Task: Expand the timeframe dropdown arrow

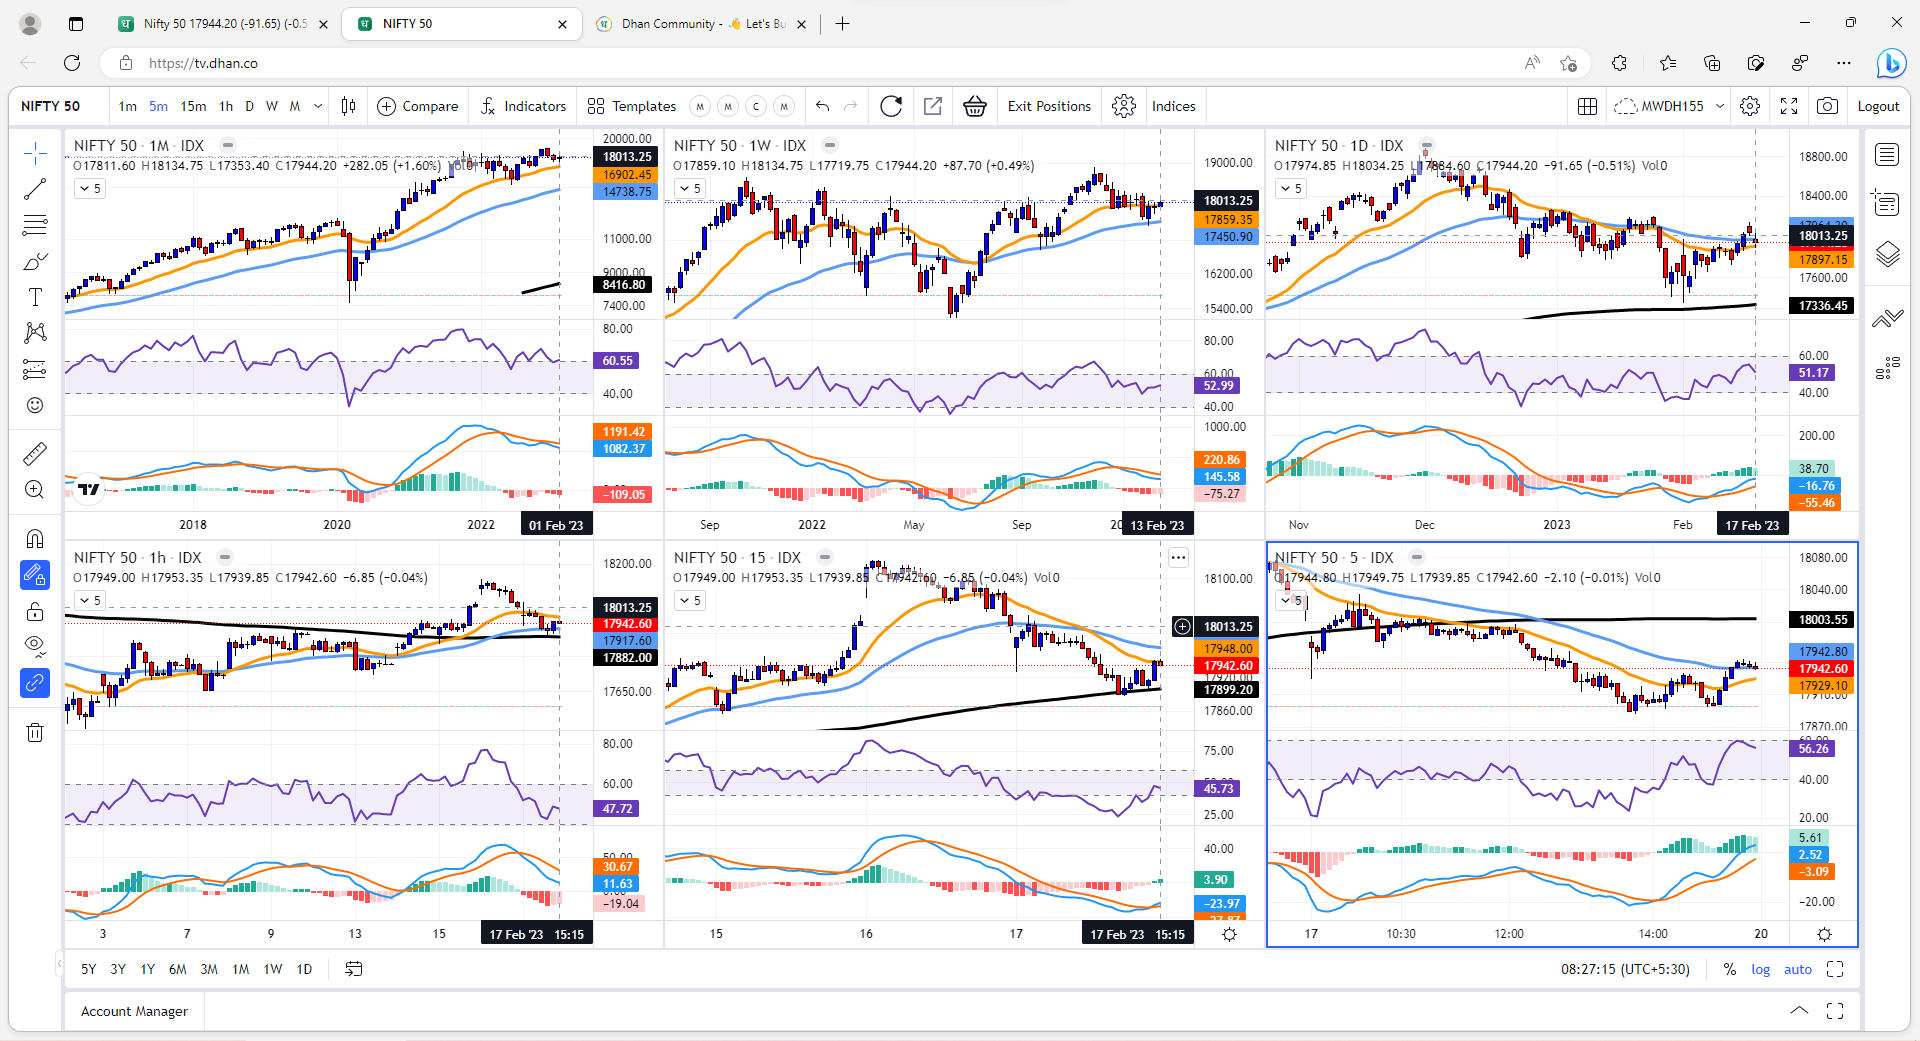Action: 318,106
